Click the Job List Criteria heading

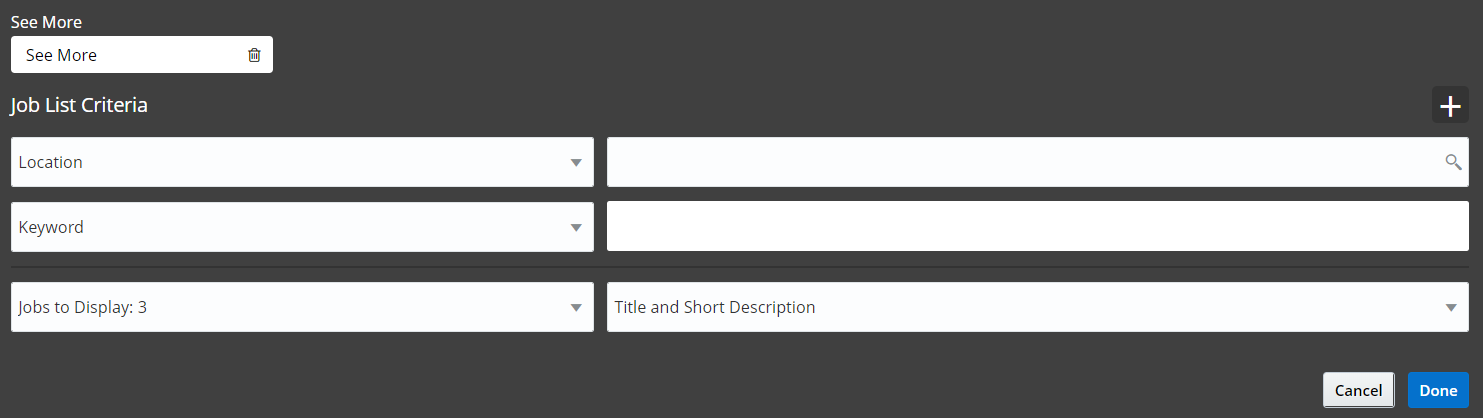79,104
